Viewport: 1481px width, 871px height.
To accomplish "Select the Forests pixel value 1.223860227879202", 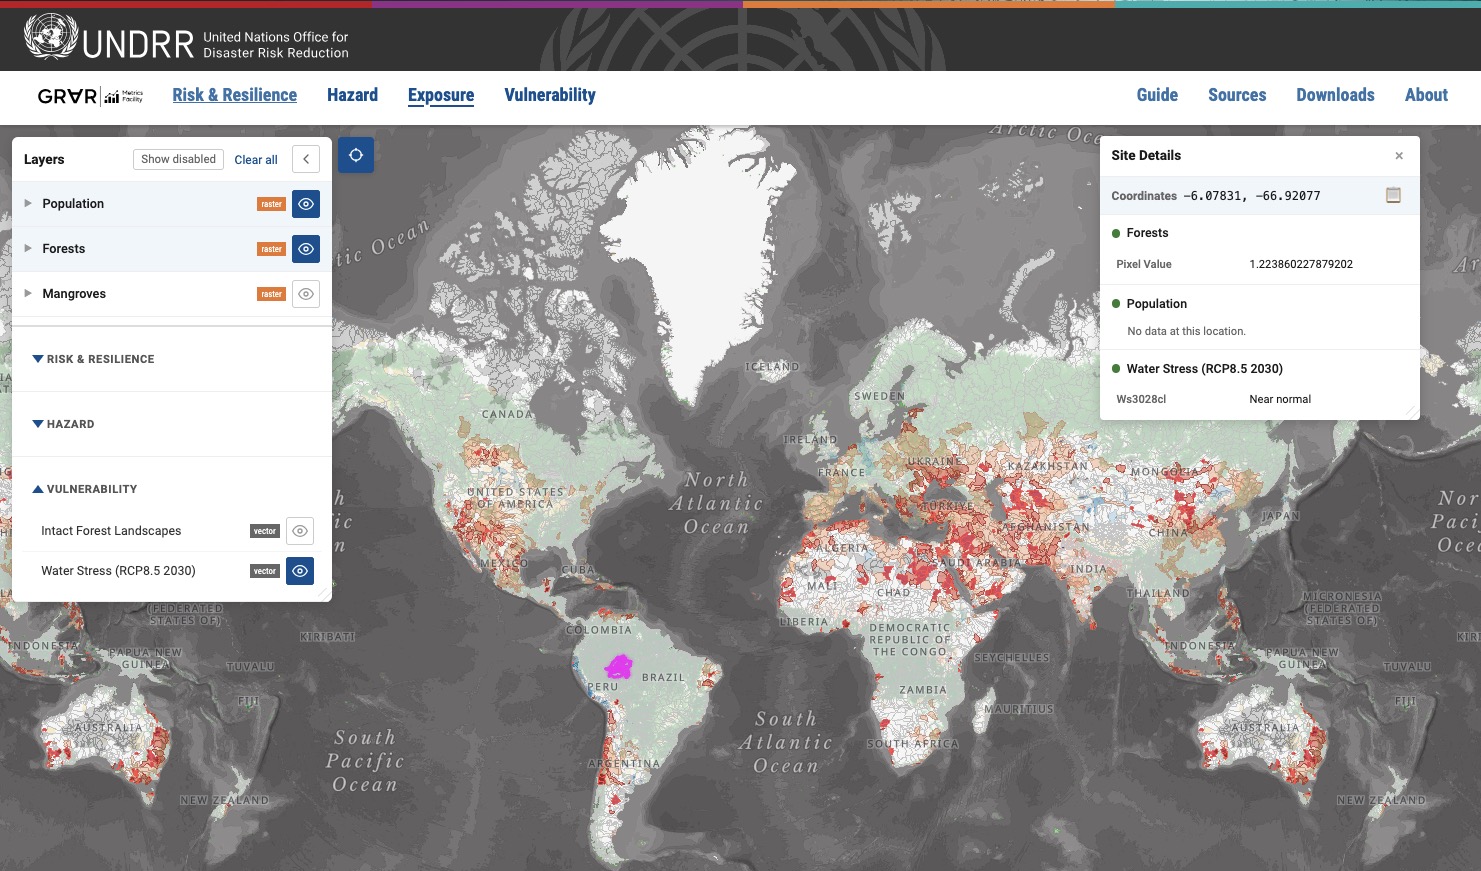I will click(1301, 264).
